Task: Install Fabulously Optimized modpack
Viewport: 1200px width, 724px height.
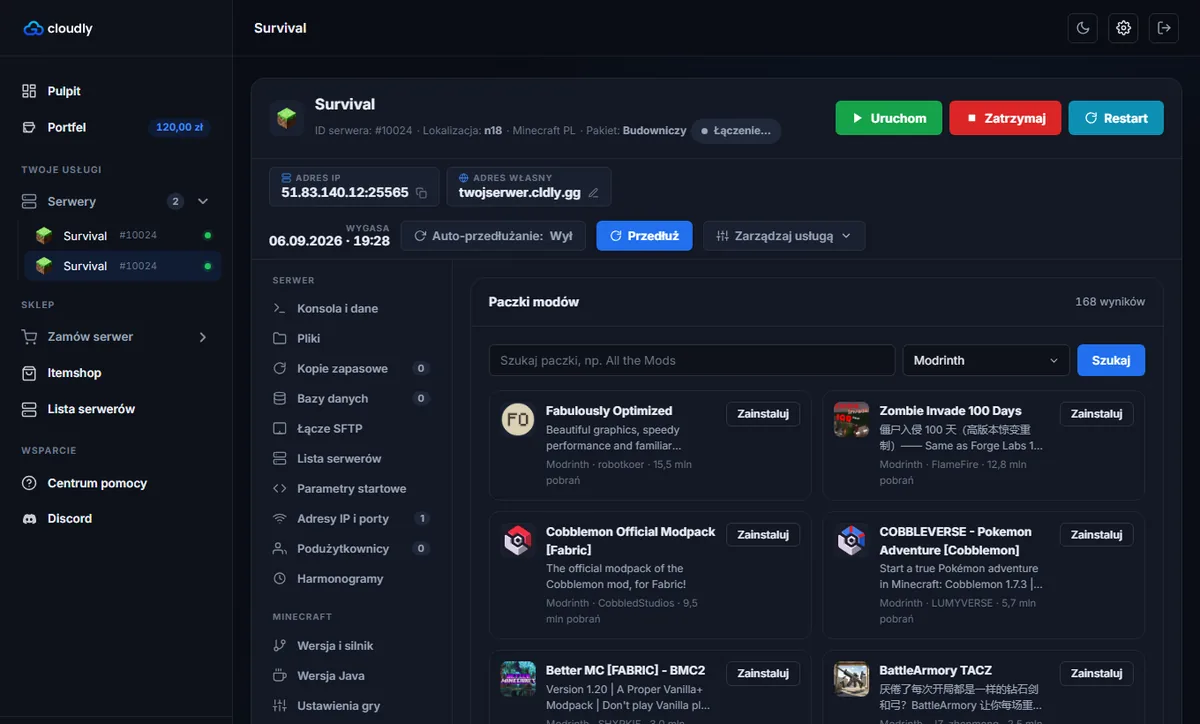Action: point(763,414)
